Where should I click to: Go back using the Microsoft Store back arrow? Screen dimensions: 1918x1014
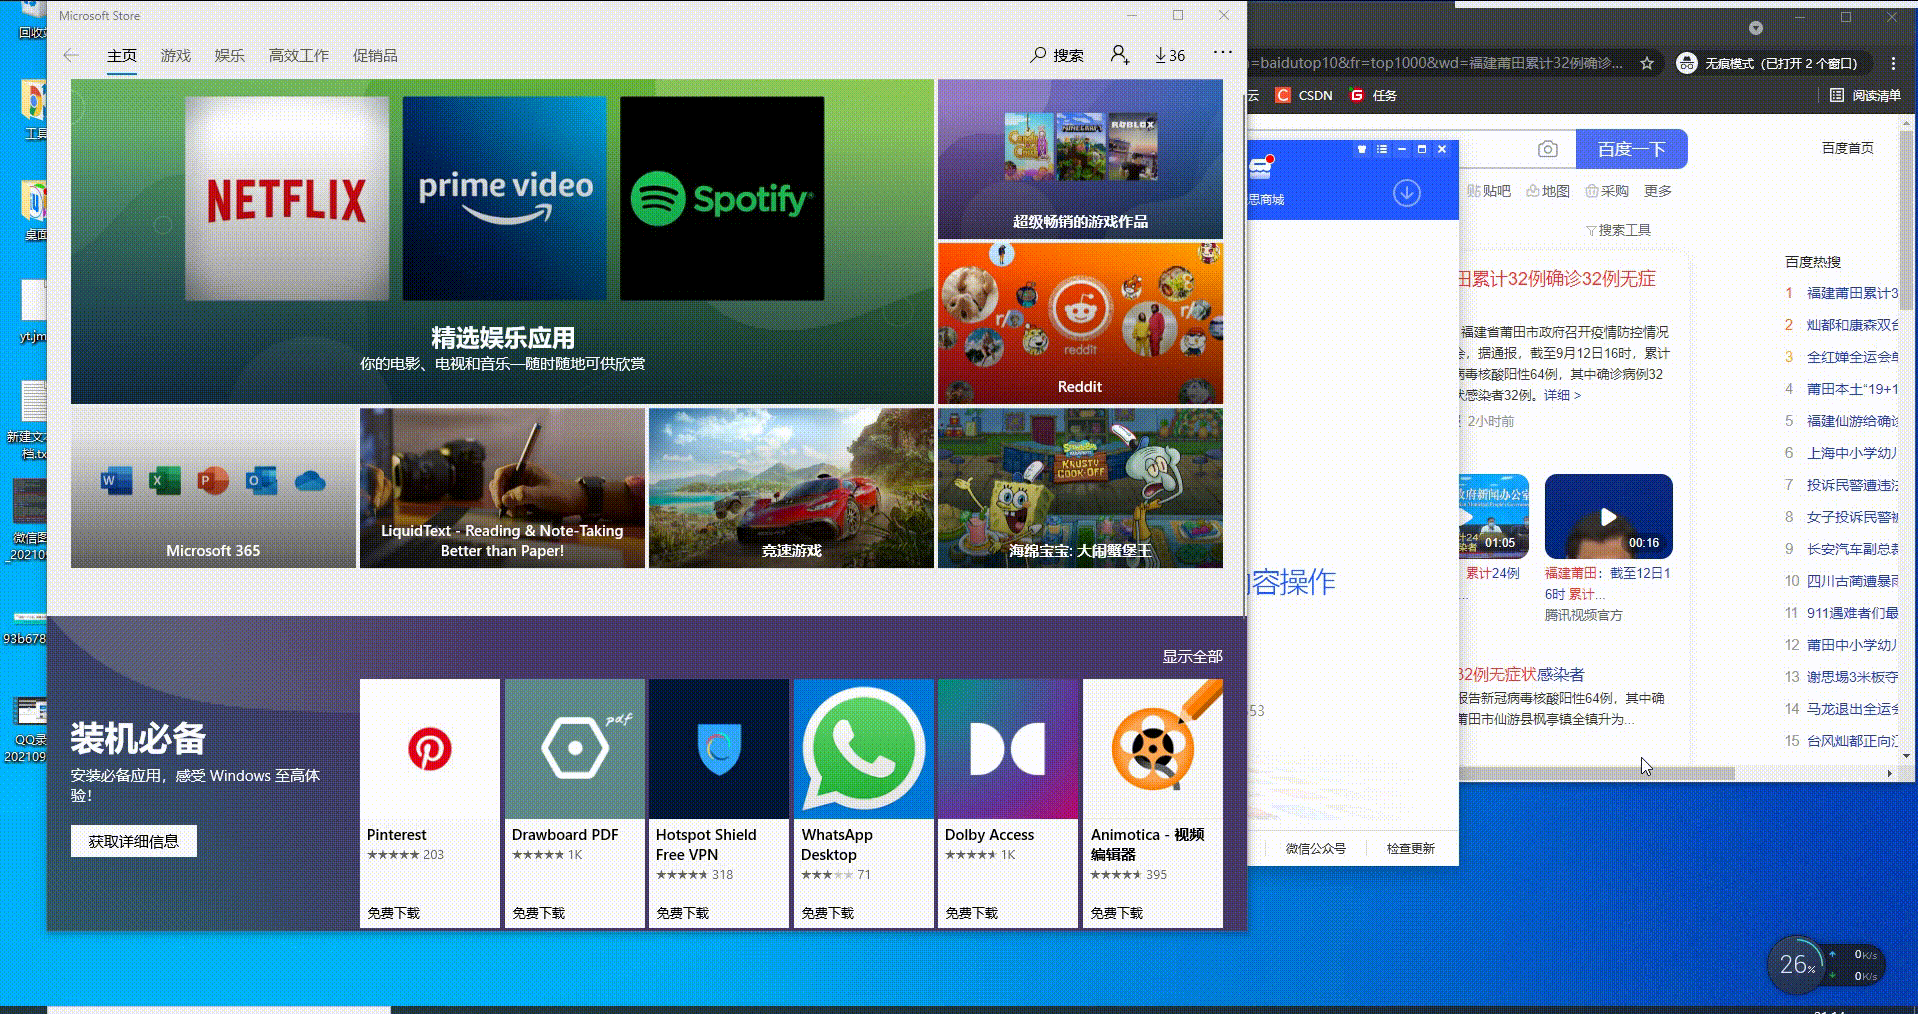(71, 56)
